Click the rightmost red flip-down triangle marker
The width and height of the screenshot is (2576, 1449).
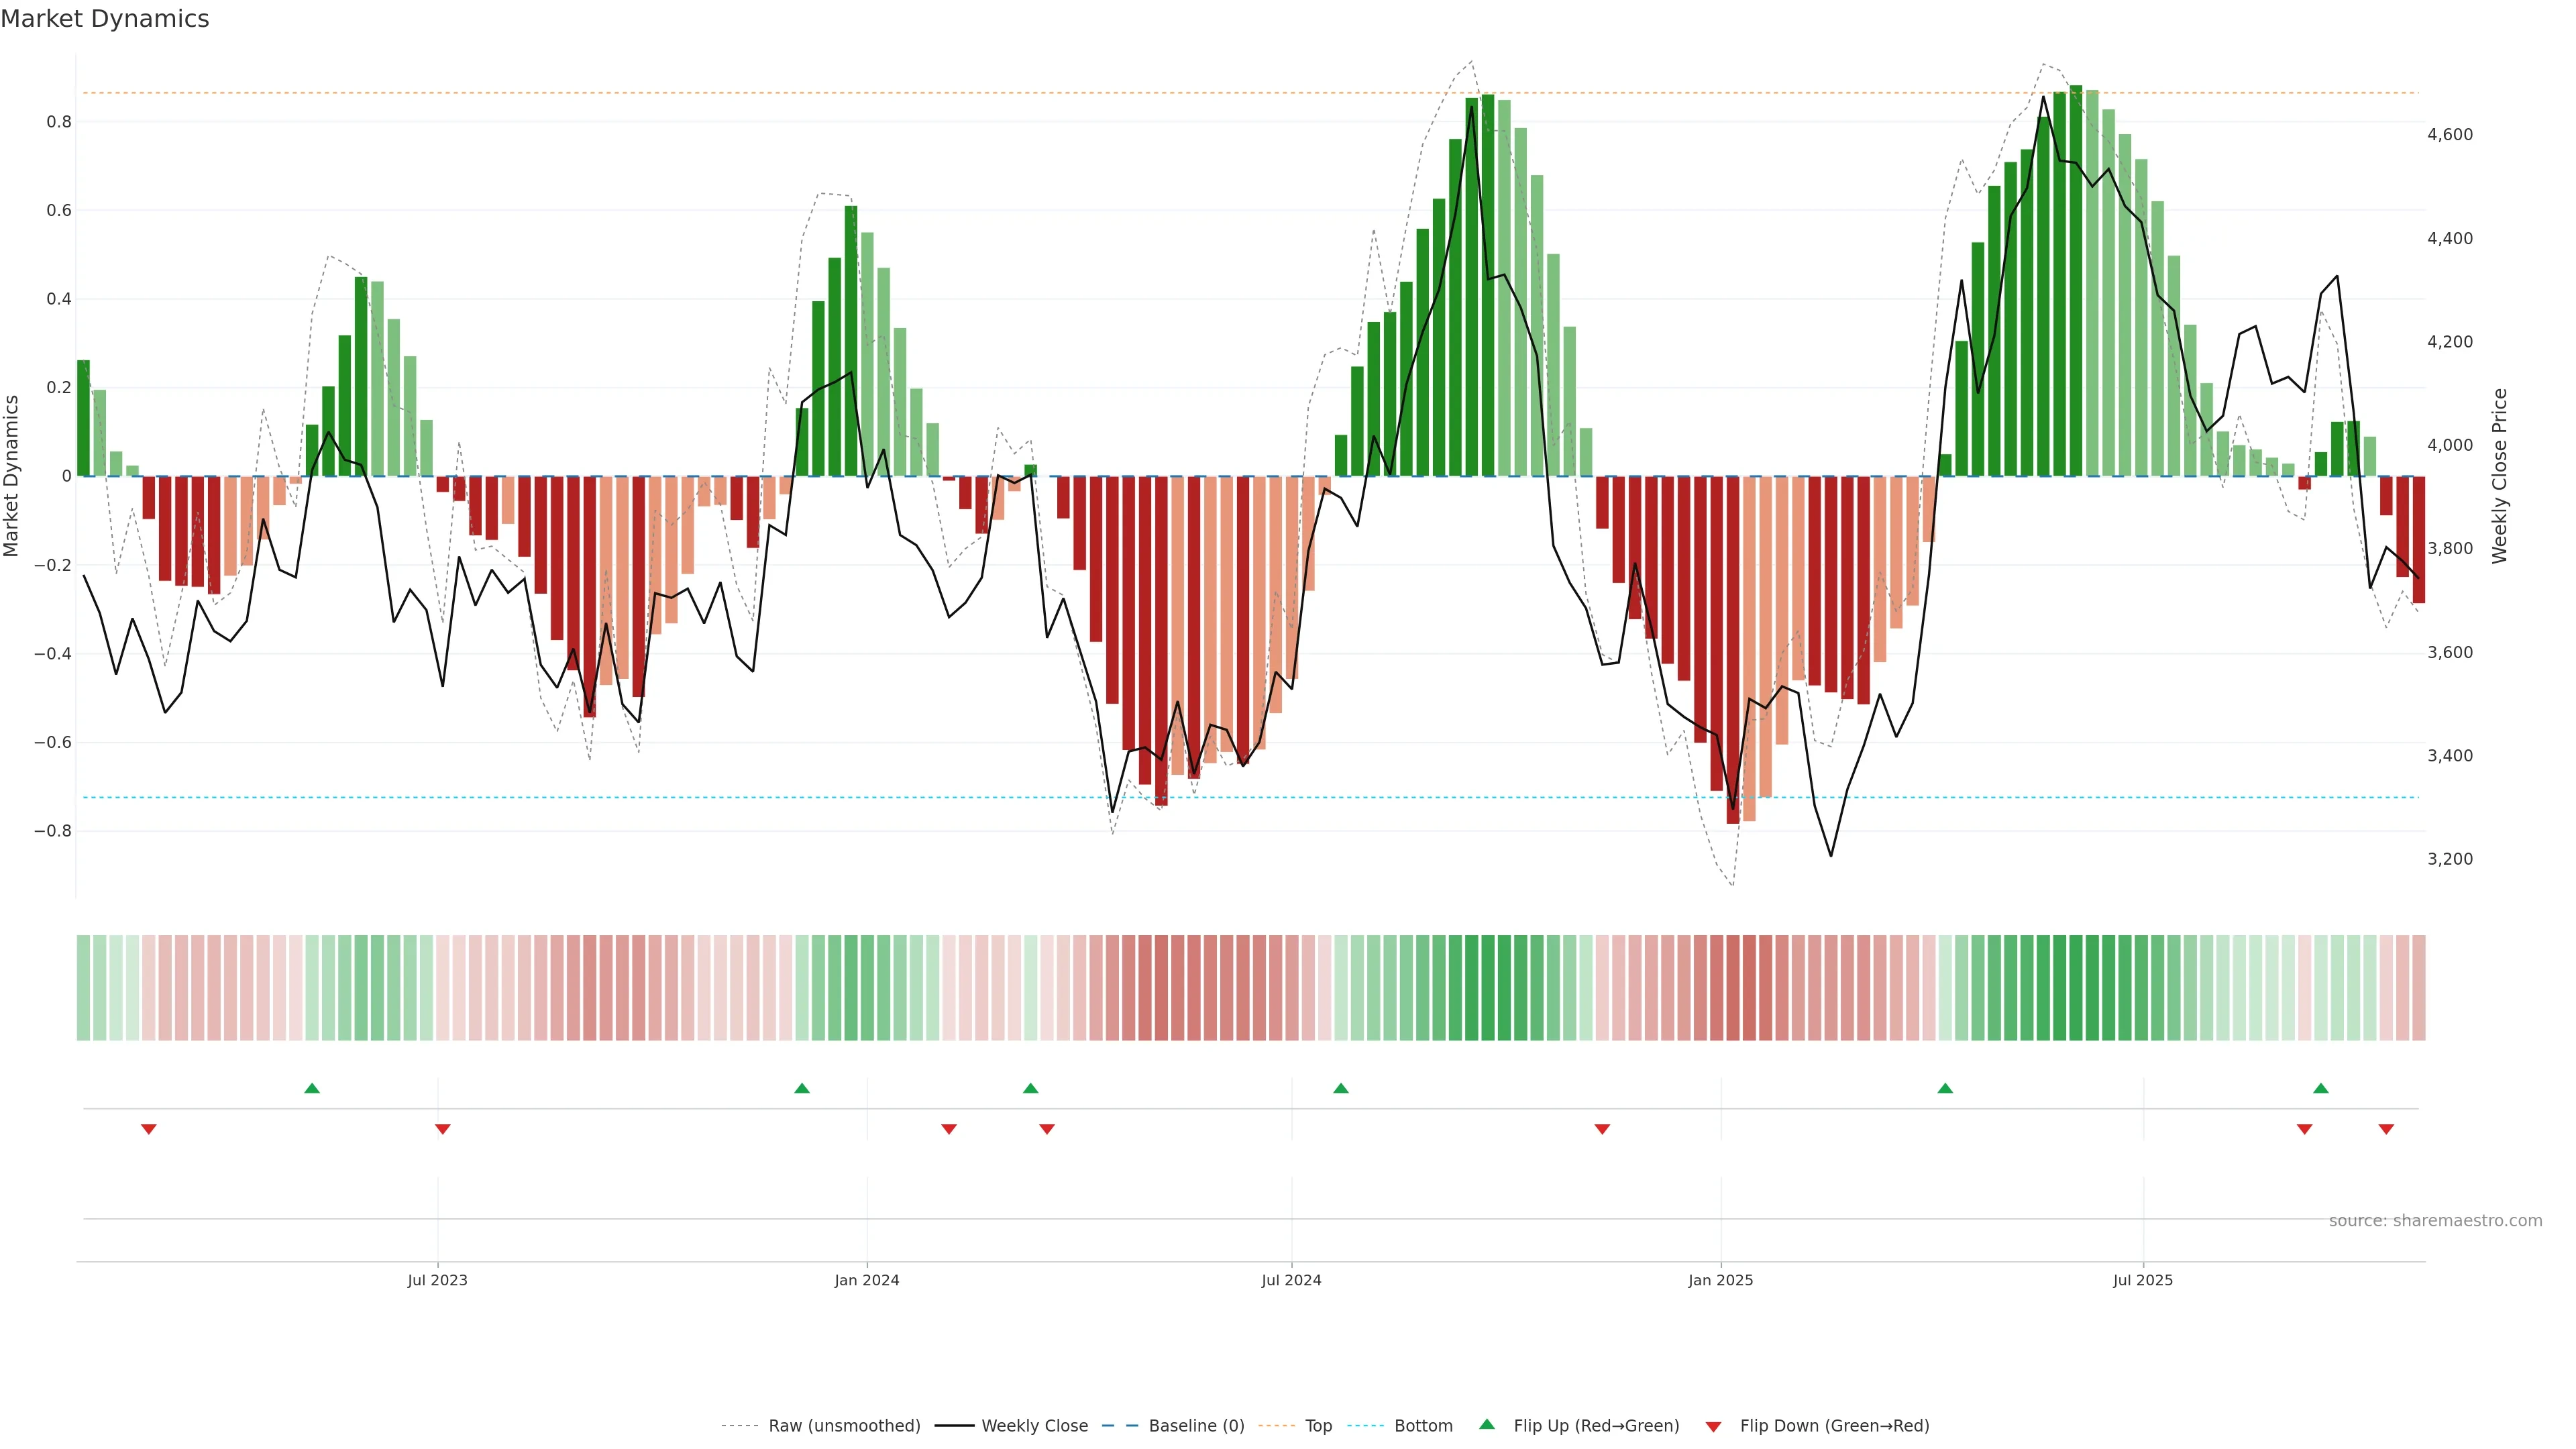(2386, 1129)
